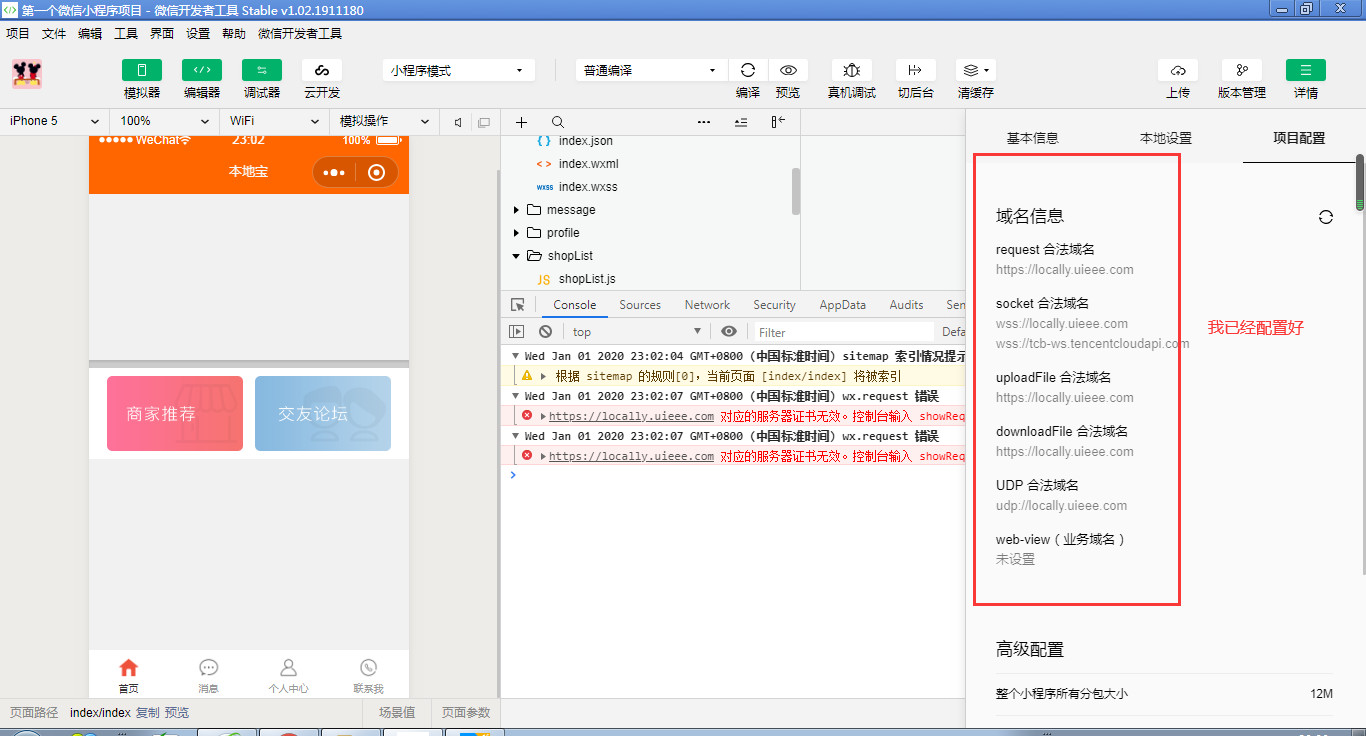This screenshot has height=736, width=1366.
Task: Collapse the file tree panel
Action: point(778,122)
